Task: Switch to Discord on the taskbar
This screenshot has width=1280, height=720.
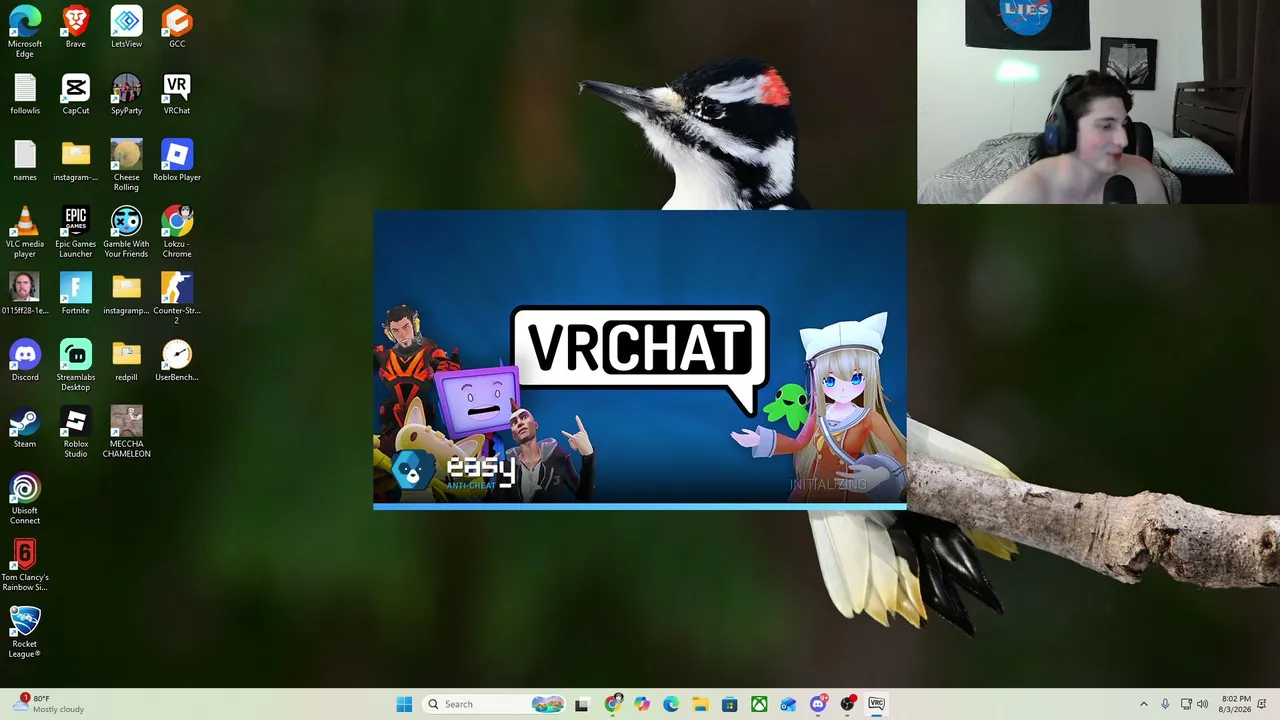Action: [x=818, y=704]
